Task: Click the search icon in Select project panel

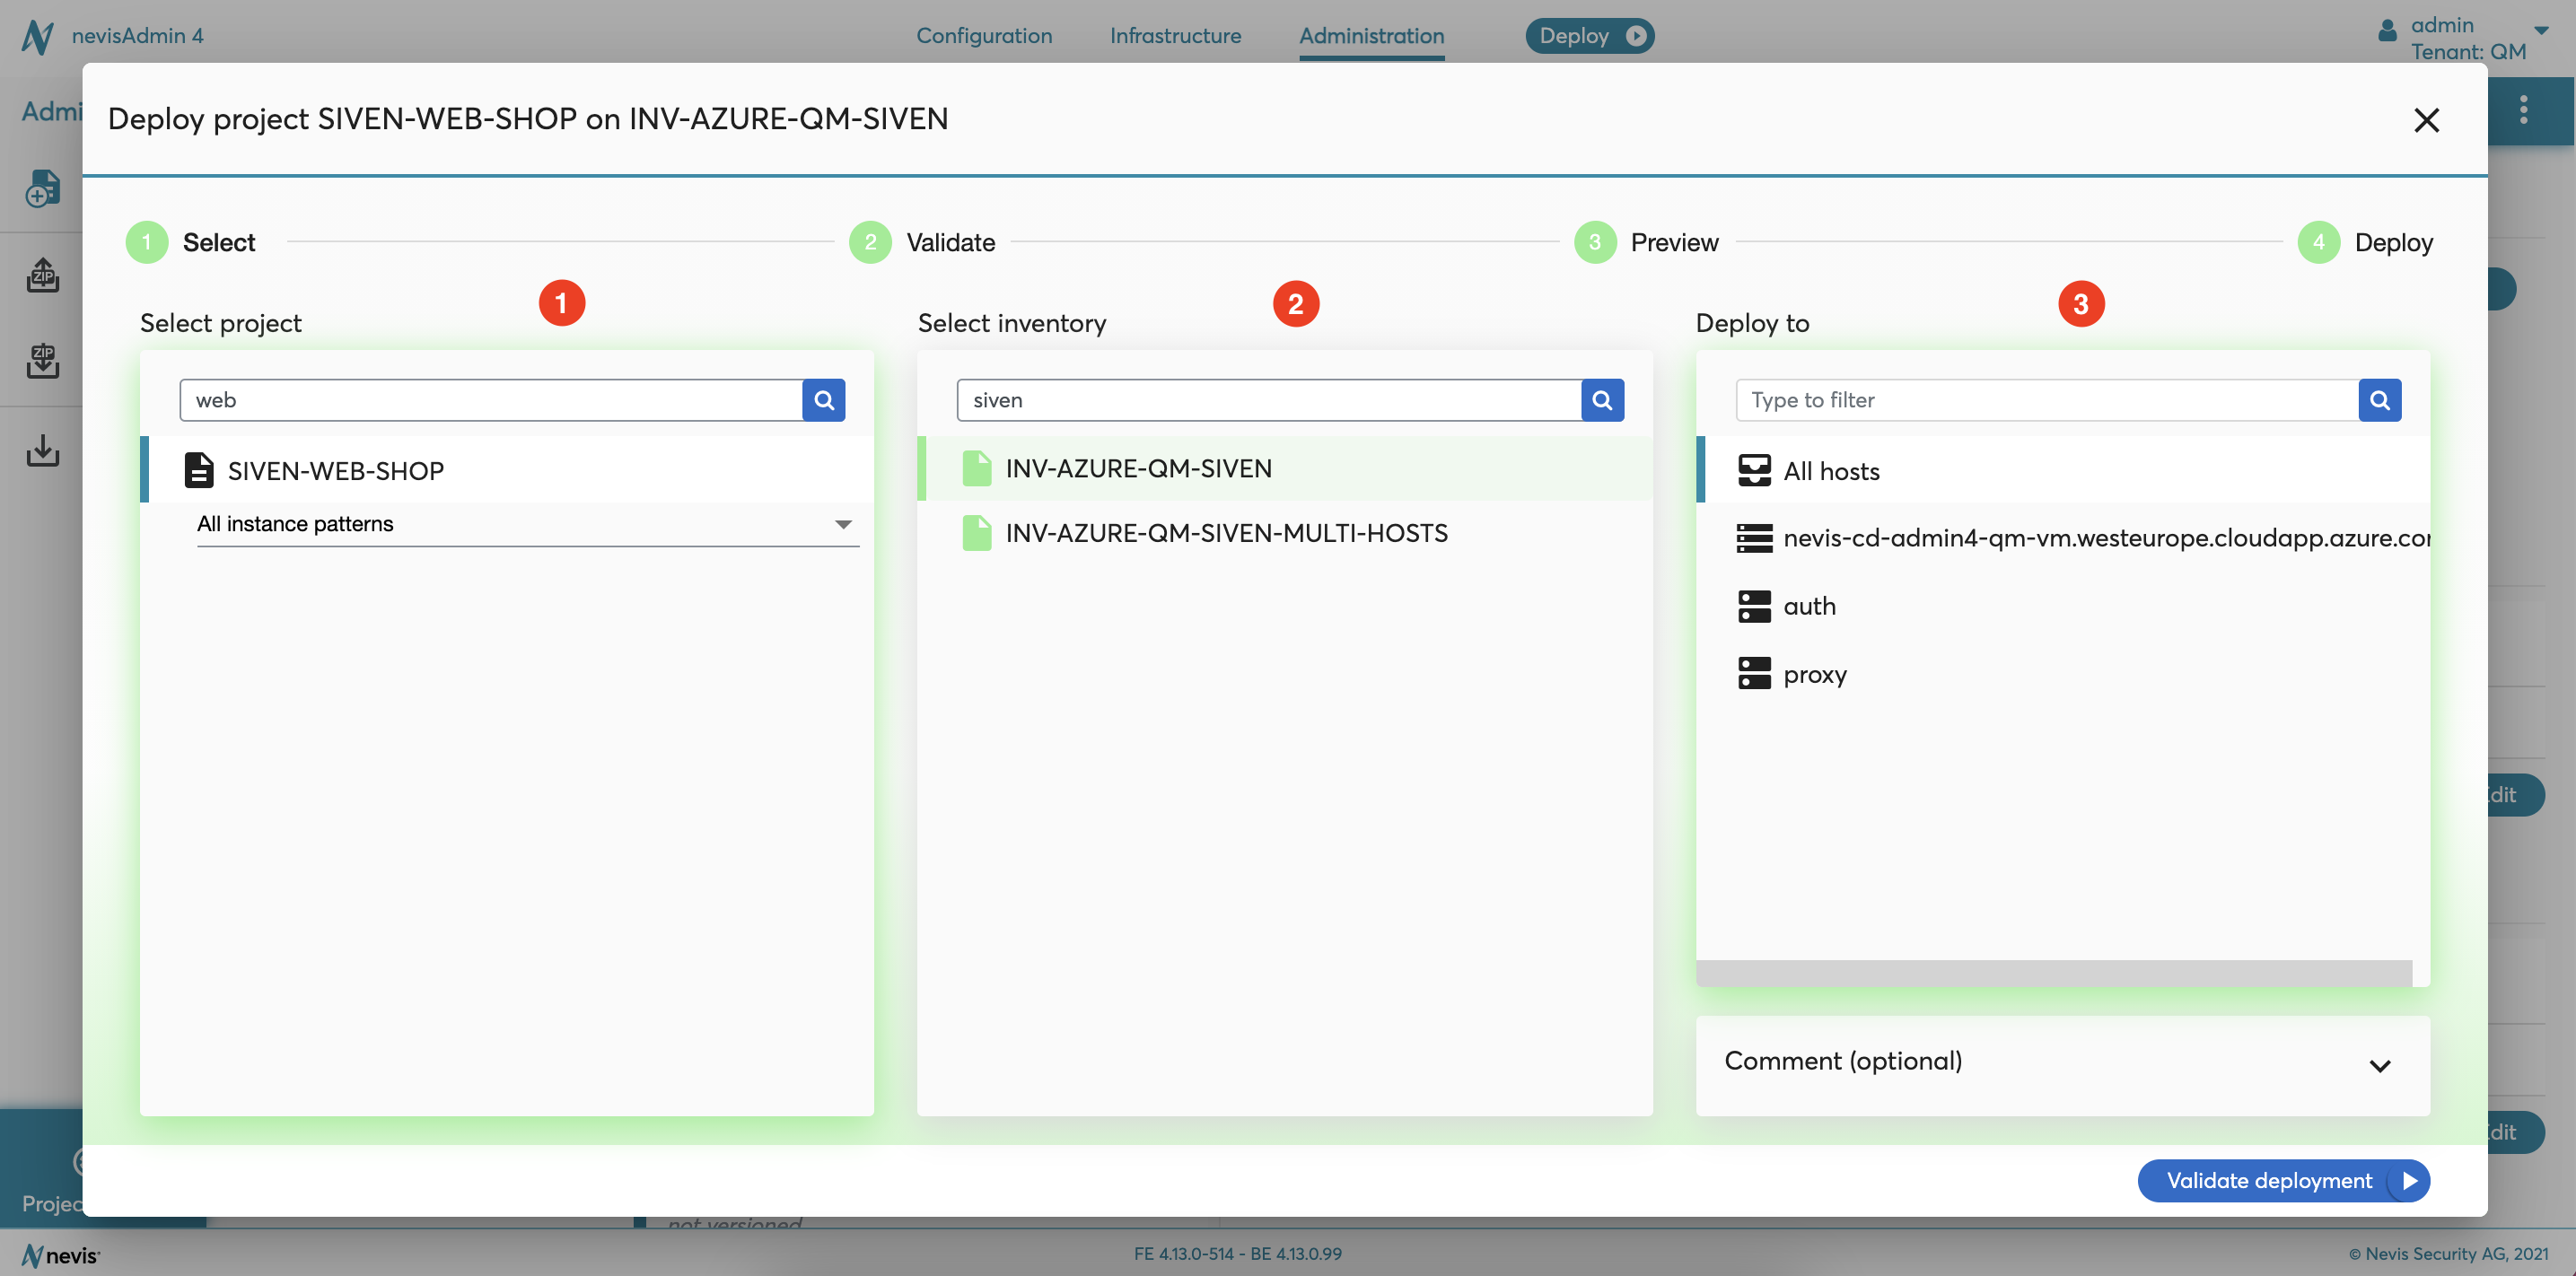Action: (823, 401)
